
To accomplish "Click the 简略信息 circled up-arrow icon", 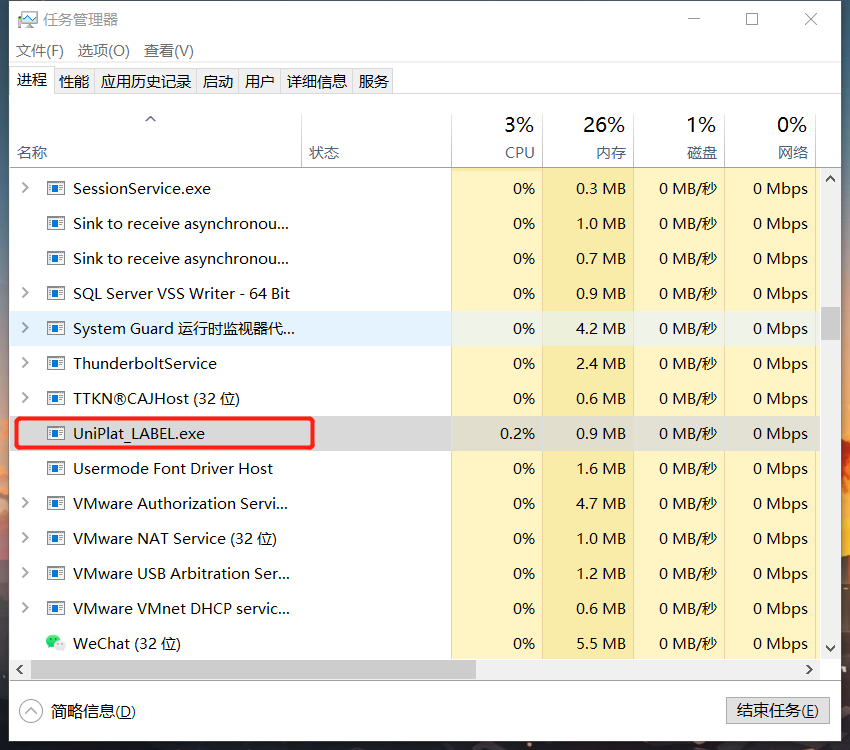I will [x=31, y=711].
